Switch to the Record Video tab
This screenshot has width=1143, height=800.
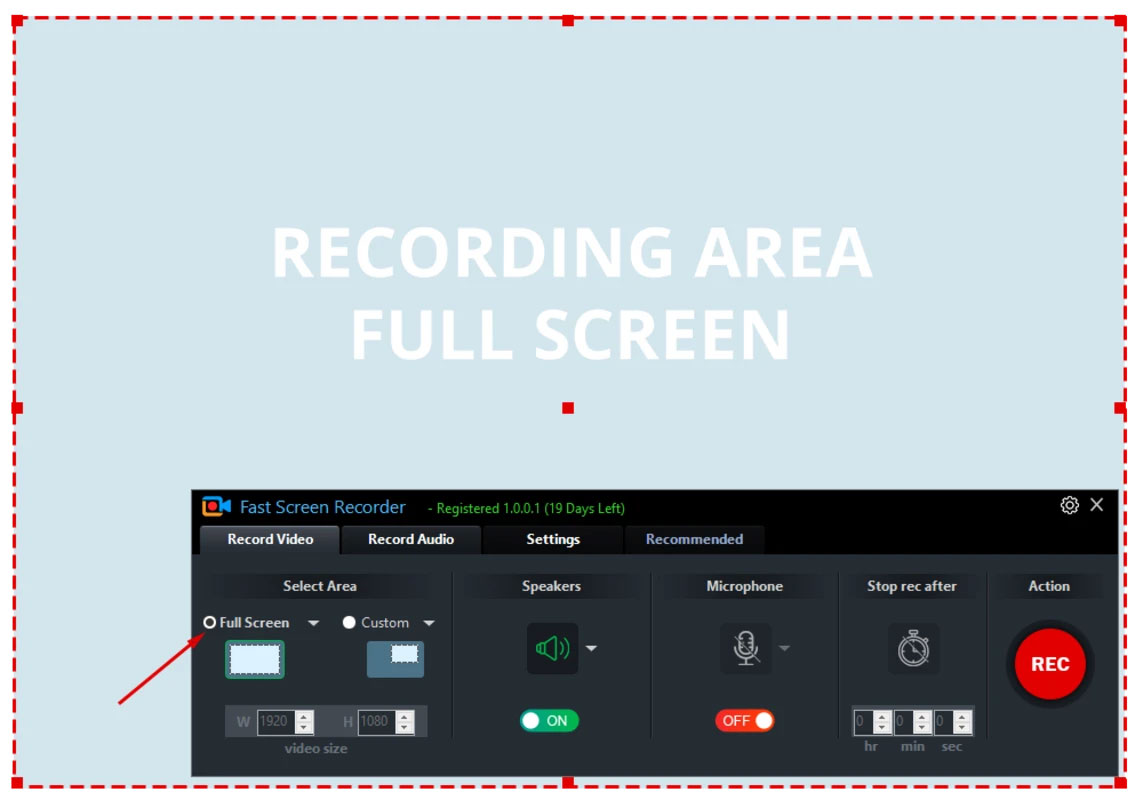(x=270, y=539)
